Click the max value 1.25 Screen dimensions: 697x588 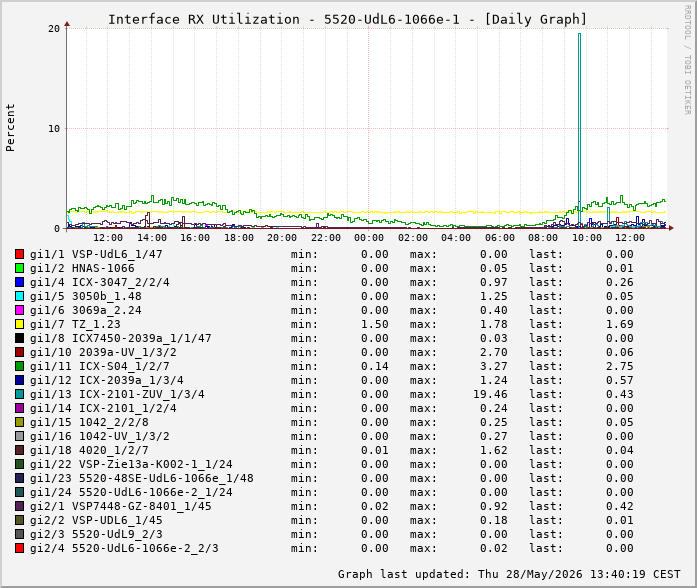(493, 296)
